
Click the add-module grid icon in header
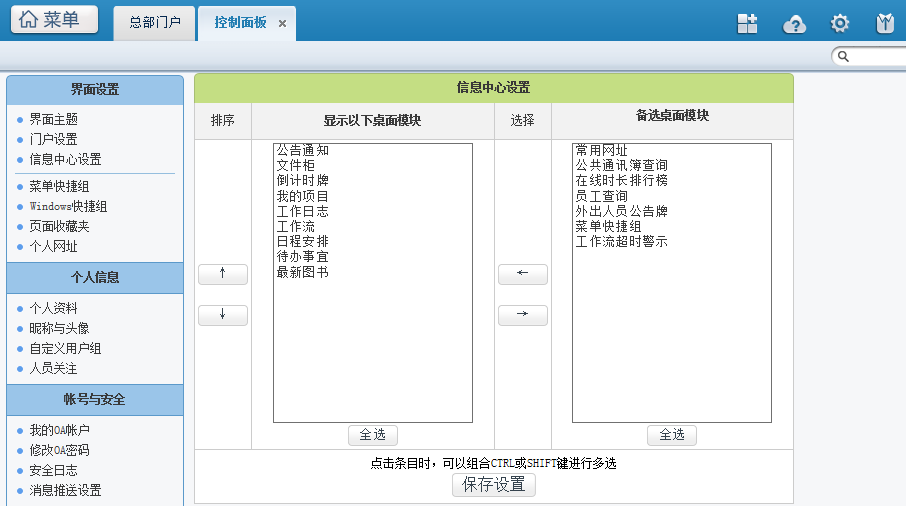[747, 24]
